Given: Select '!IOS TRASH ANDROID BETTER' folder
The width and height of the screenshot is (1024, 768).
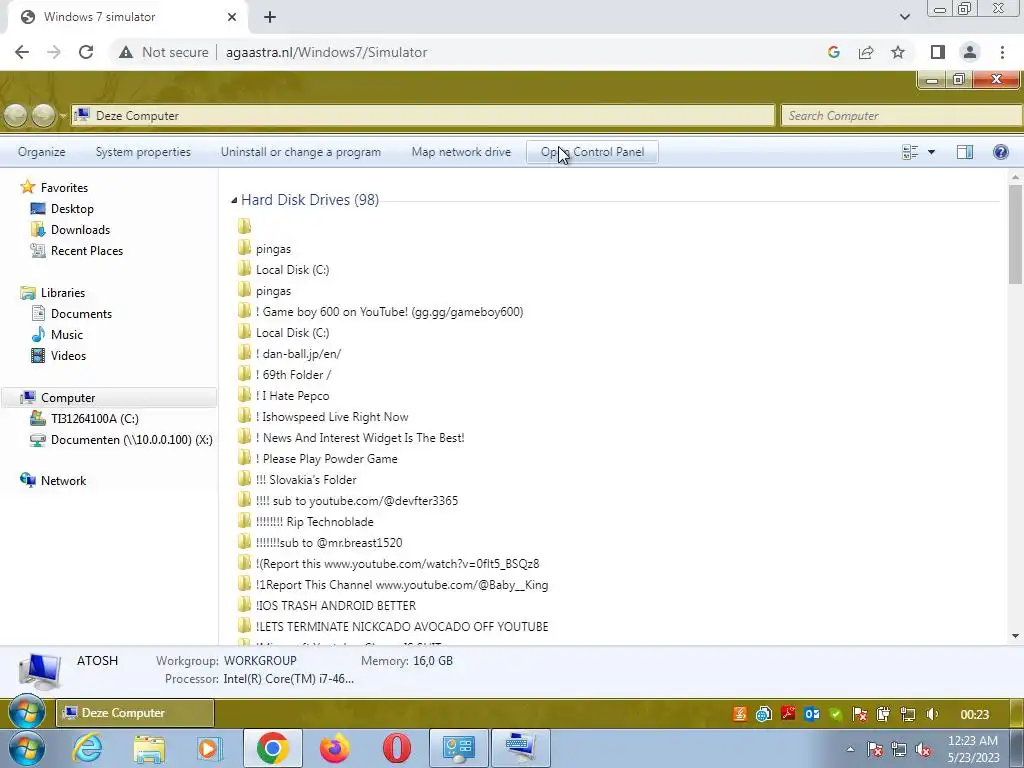Looking at the screenshot, I should [x=336, y=606].
